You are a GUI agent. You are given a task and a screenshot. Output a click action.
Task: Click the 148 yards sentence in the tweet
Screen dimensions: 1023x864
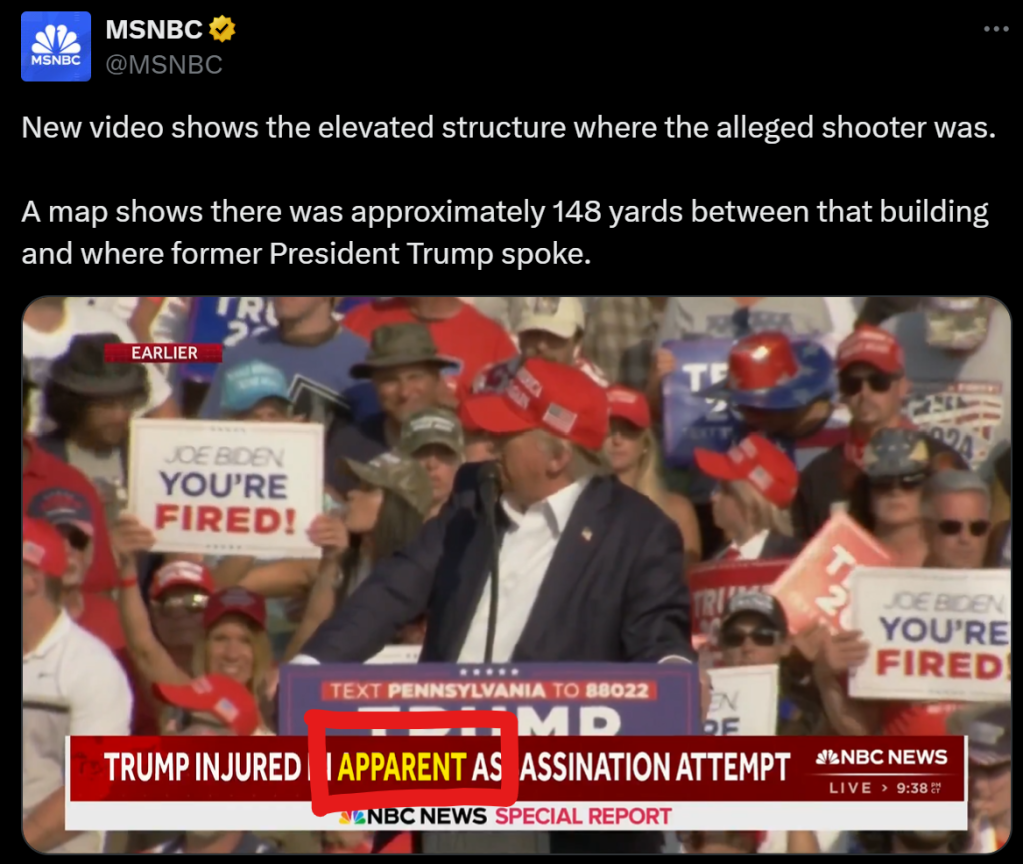click(x=505, y=232)
